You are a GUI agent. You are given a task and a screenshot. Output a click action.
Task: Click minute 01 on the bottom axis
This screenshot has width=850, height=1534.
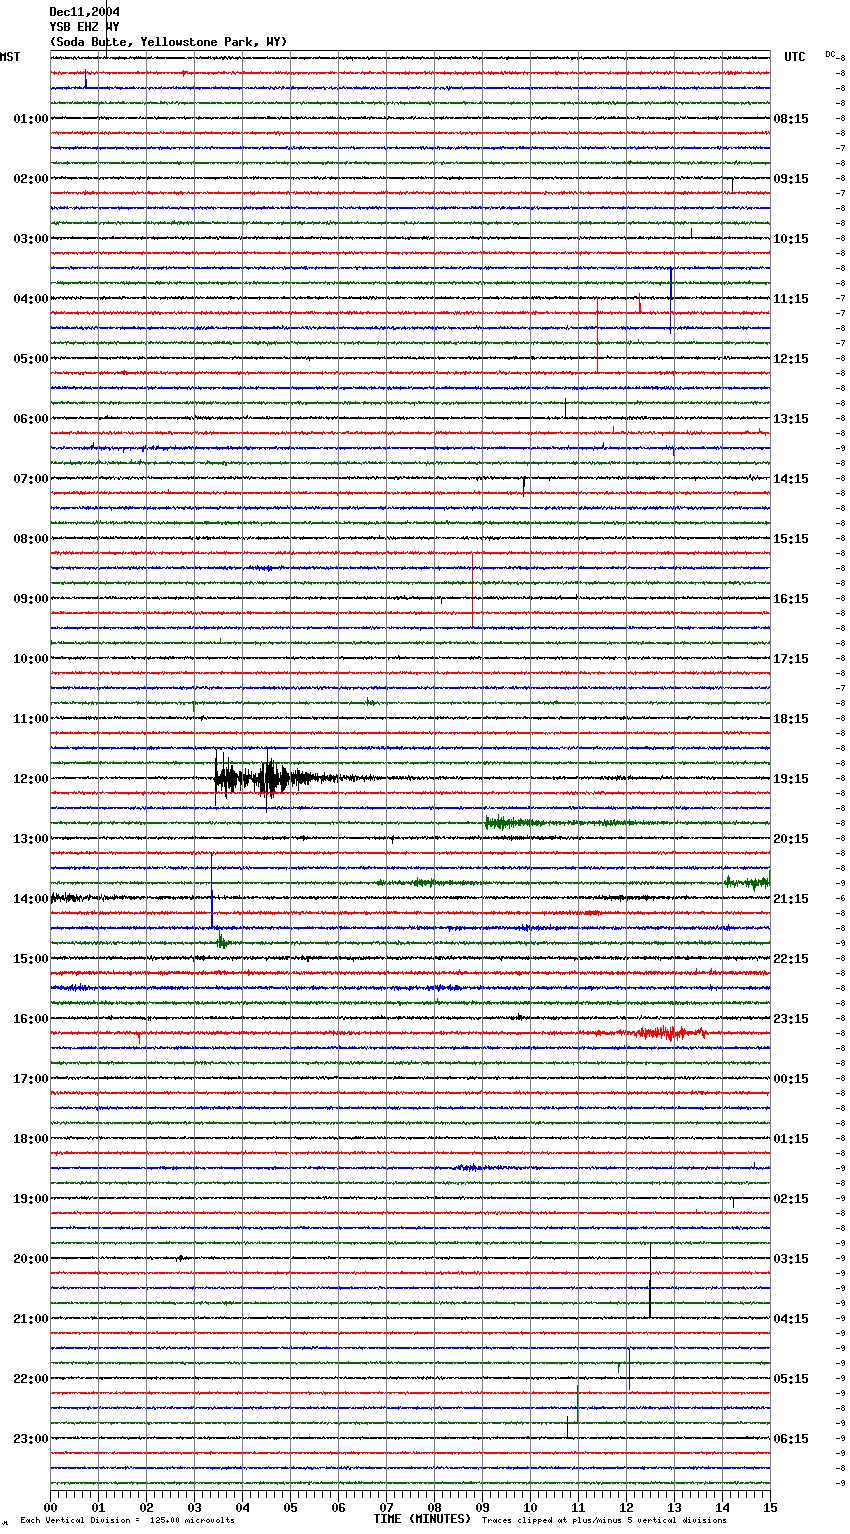(x=98, y=1507)
